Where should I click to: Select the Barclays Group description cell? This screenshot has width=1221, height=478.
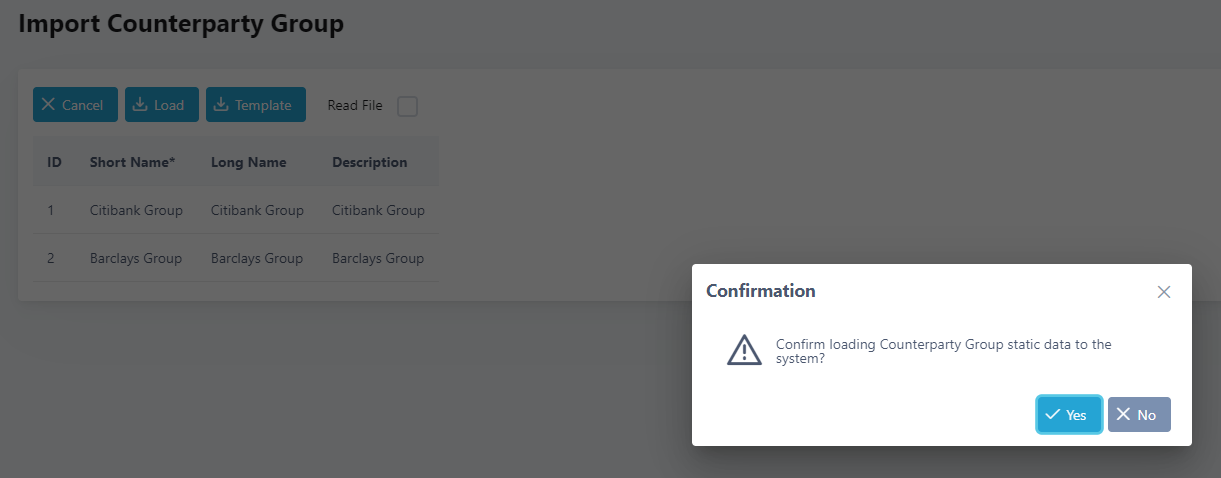pos(378,258)
